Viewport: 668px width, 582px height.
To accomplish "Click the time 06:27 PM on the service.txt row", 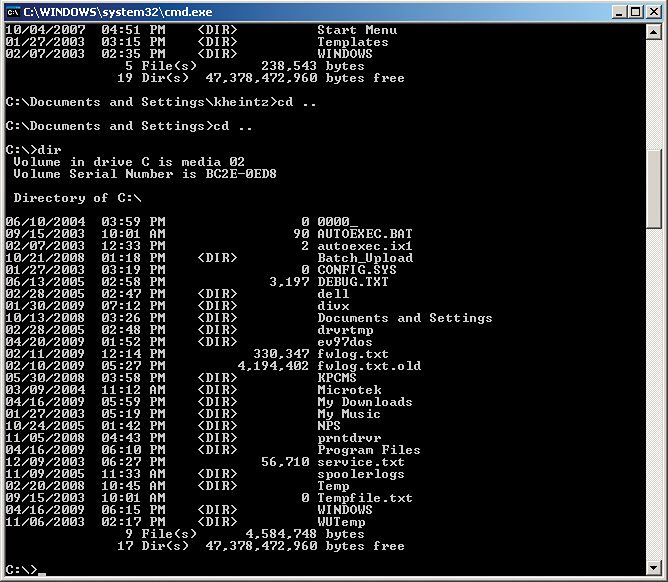I will [x=133, y=462].
